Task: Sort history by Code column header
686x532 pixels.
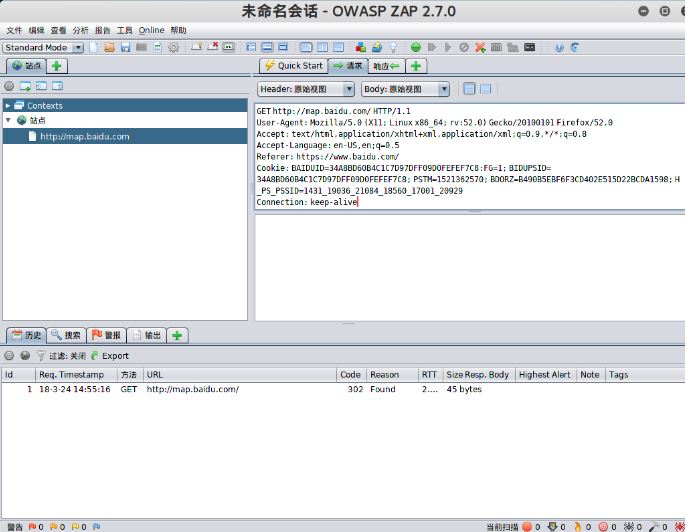Action: pos(351,374)
